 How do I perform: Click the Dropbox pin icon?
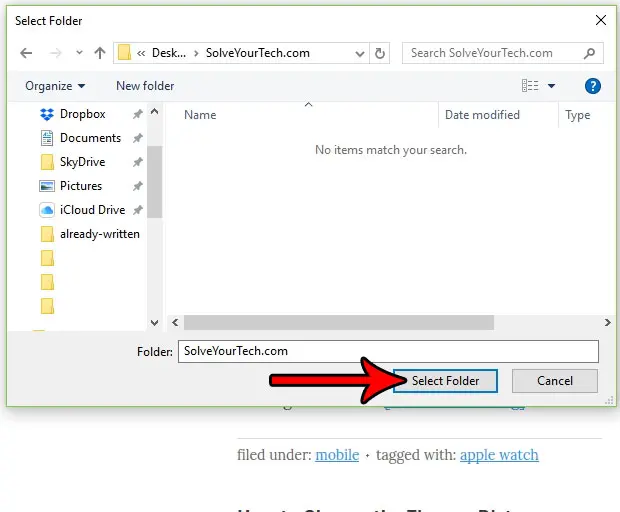(x=137, y=114)
